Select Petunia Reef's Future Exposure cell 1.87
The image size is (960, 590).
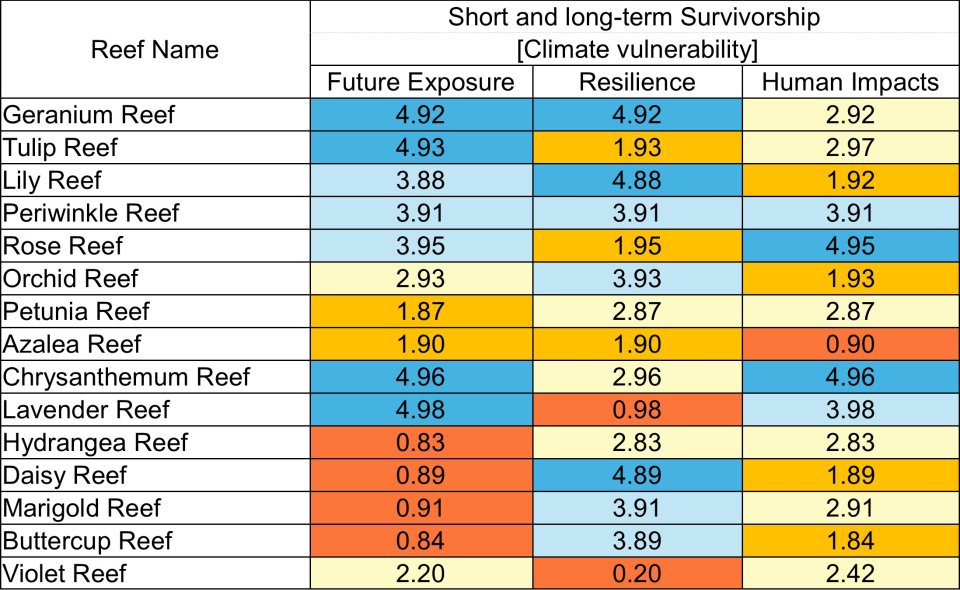click(421, 312)
